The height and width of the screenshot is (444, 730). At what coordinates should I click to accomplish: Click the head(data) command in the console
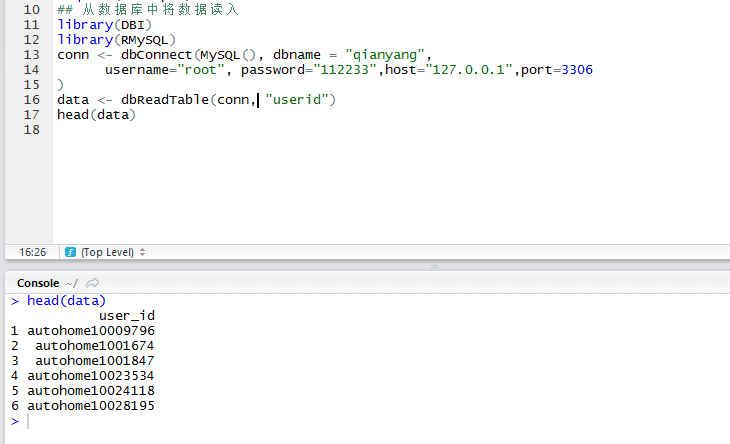click(67, 301)
